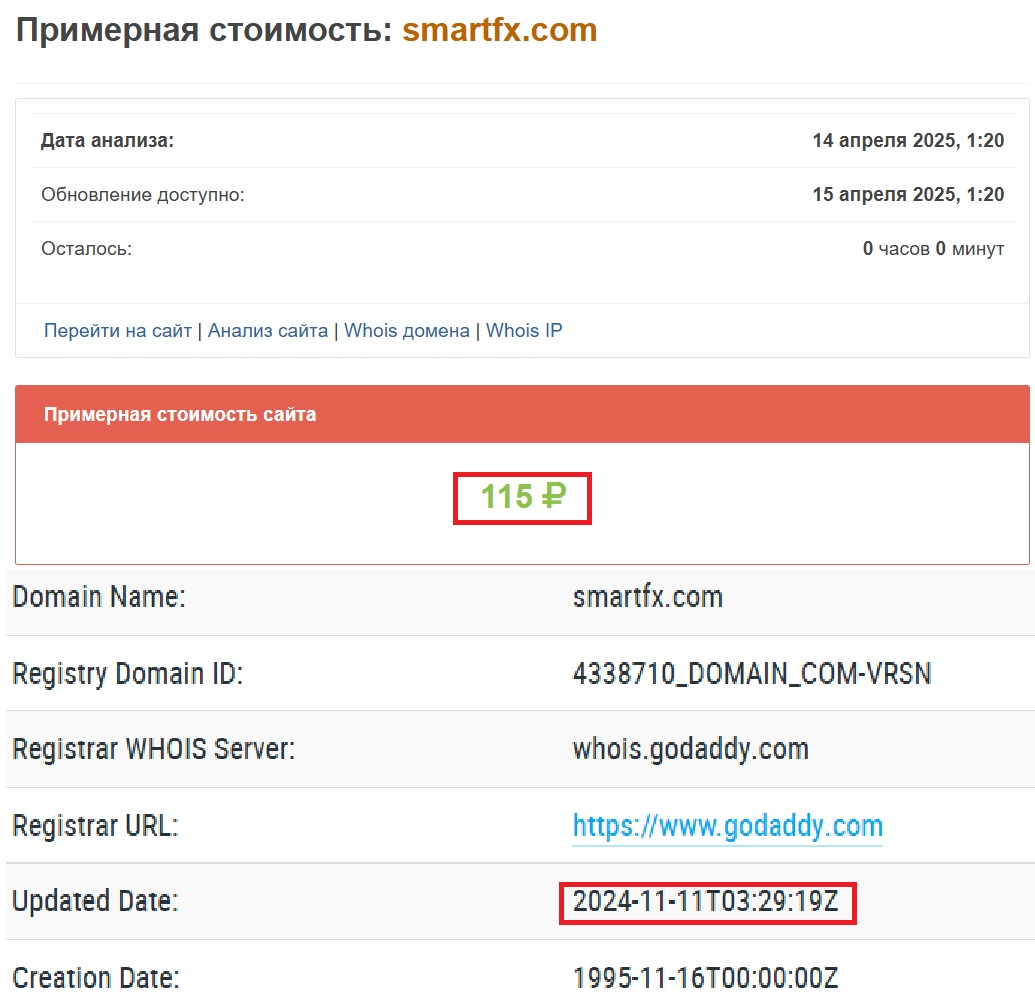This screenshot has height=1003, width=1035.
Task: Click the "Registrar WHOIS Server:" label
Action: pos(153,749)
